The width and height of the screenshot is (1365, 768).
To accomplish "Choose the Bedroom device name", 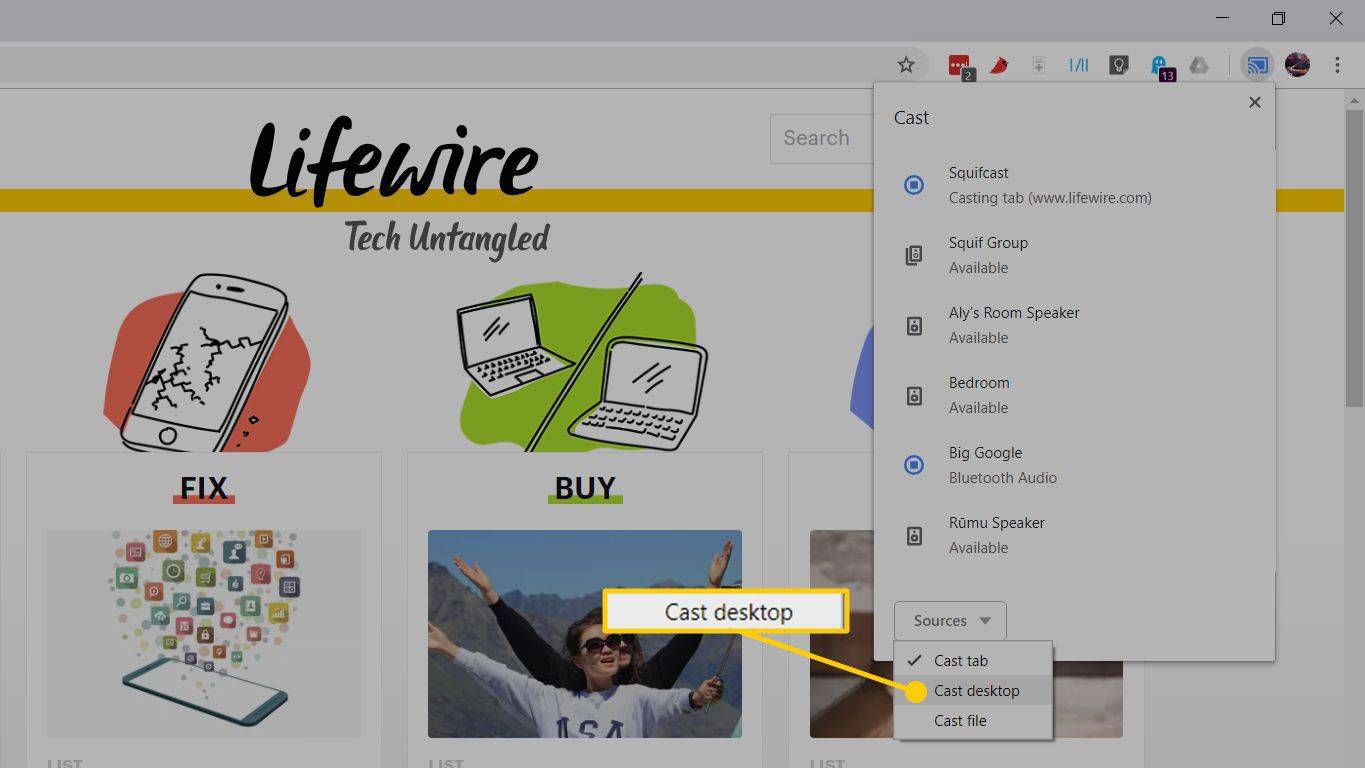I will [979, 383].
